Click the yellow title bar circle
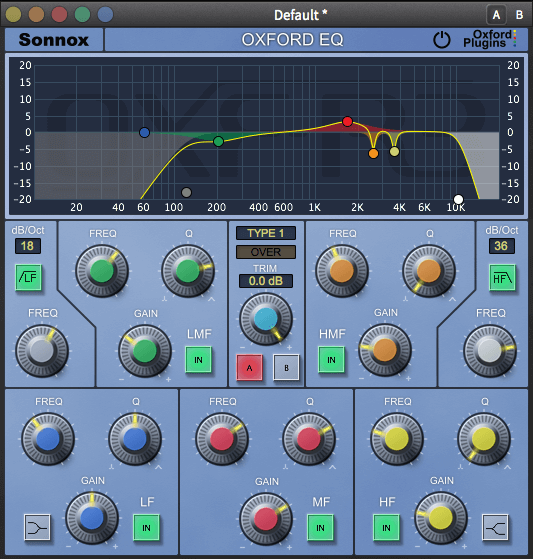This screenshot has width=533, height=559. 14,15
